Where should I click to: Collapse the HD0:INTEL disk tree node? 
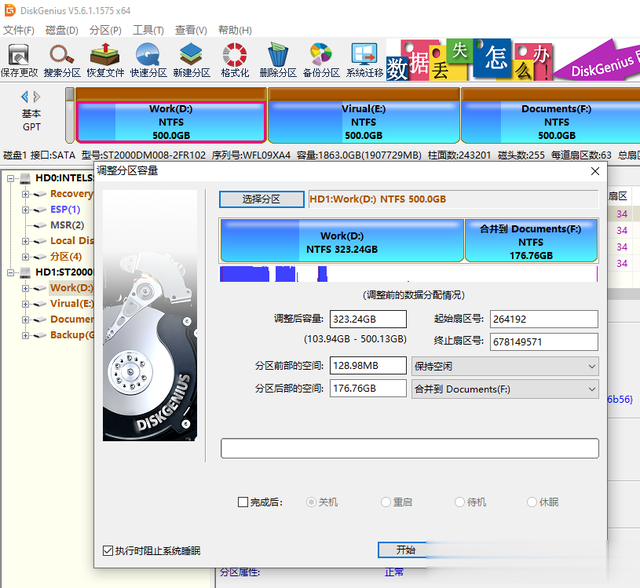click(x=10, y=178)
